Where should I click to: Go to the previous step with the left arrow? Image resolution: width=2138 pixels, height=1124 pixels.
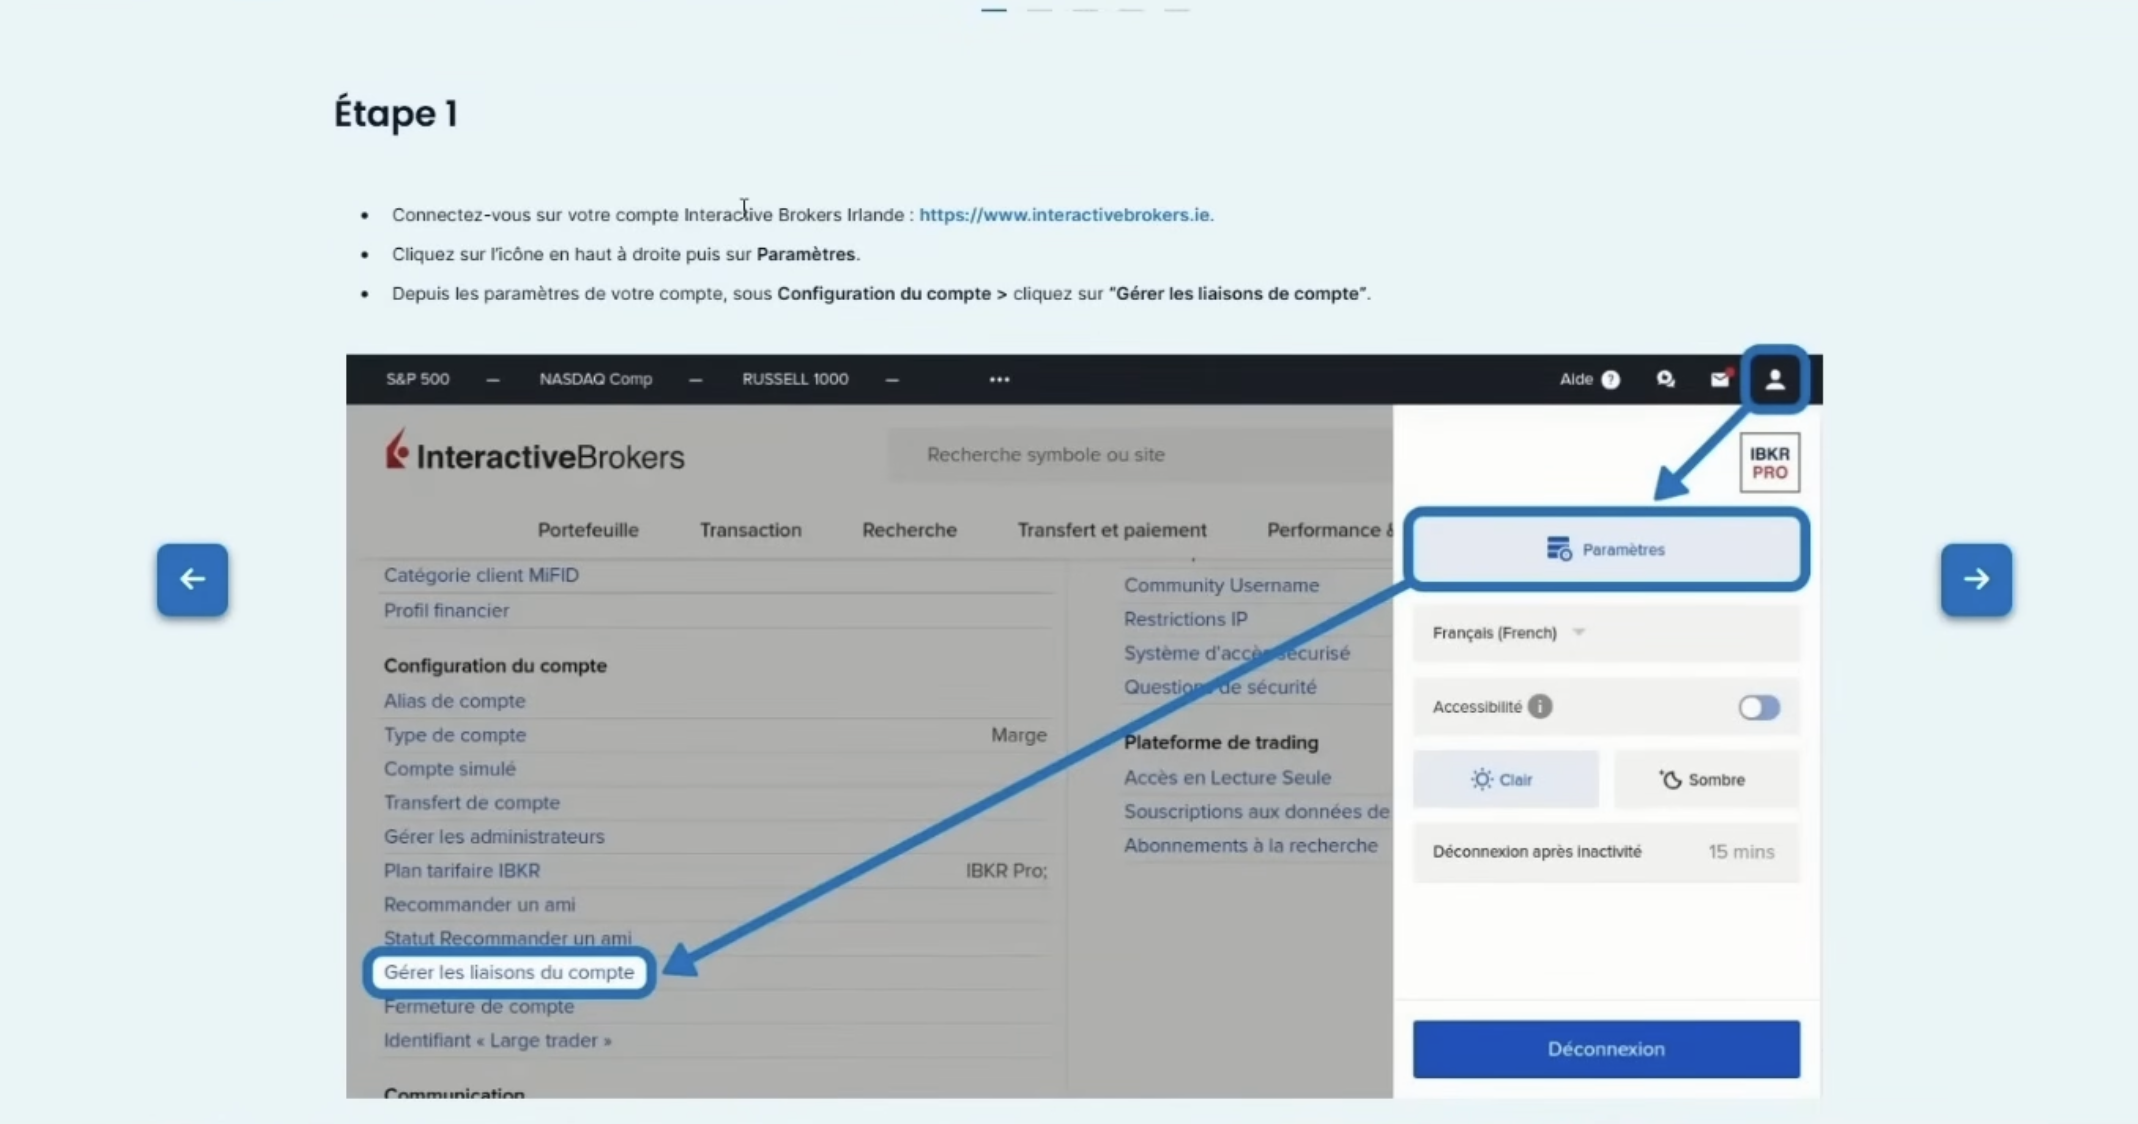click(192, 579)
